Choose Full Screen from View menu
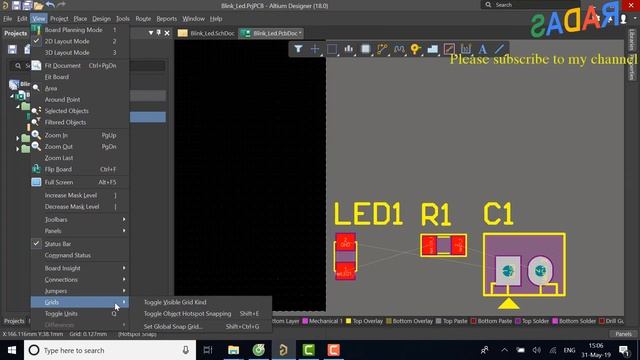This screenshot has height=360, width=640. (80, 182)
